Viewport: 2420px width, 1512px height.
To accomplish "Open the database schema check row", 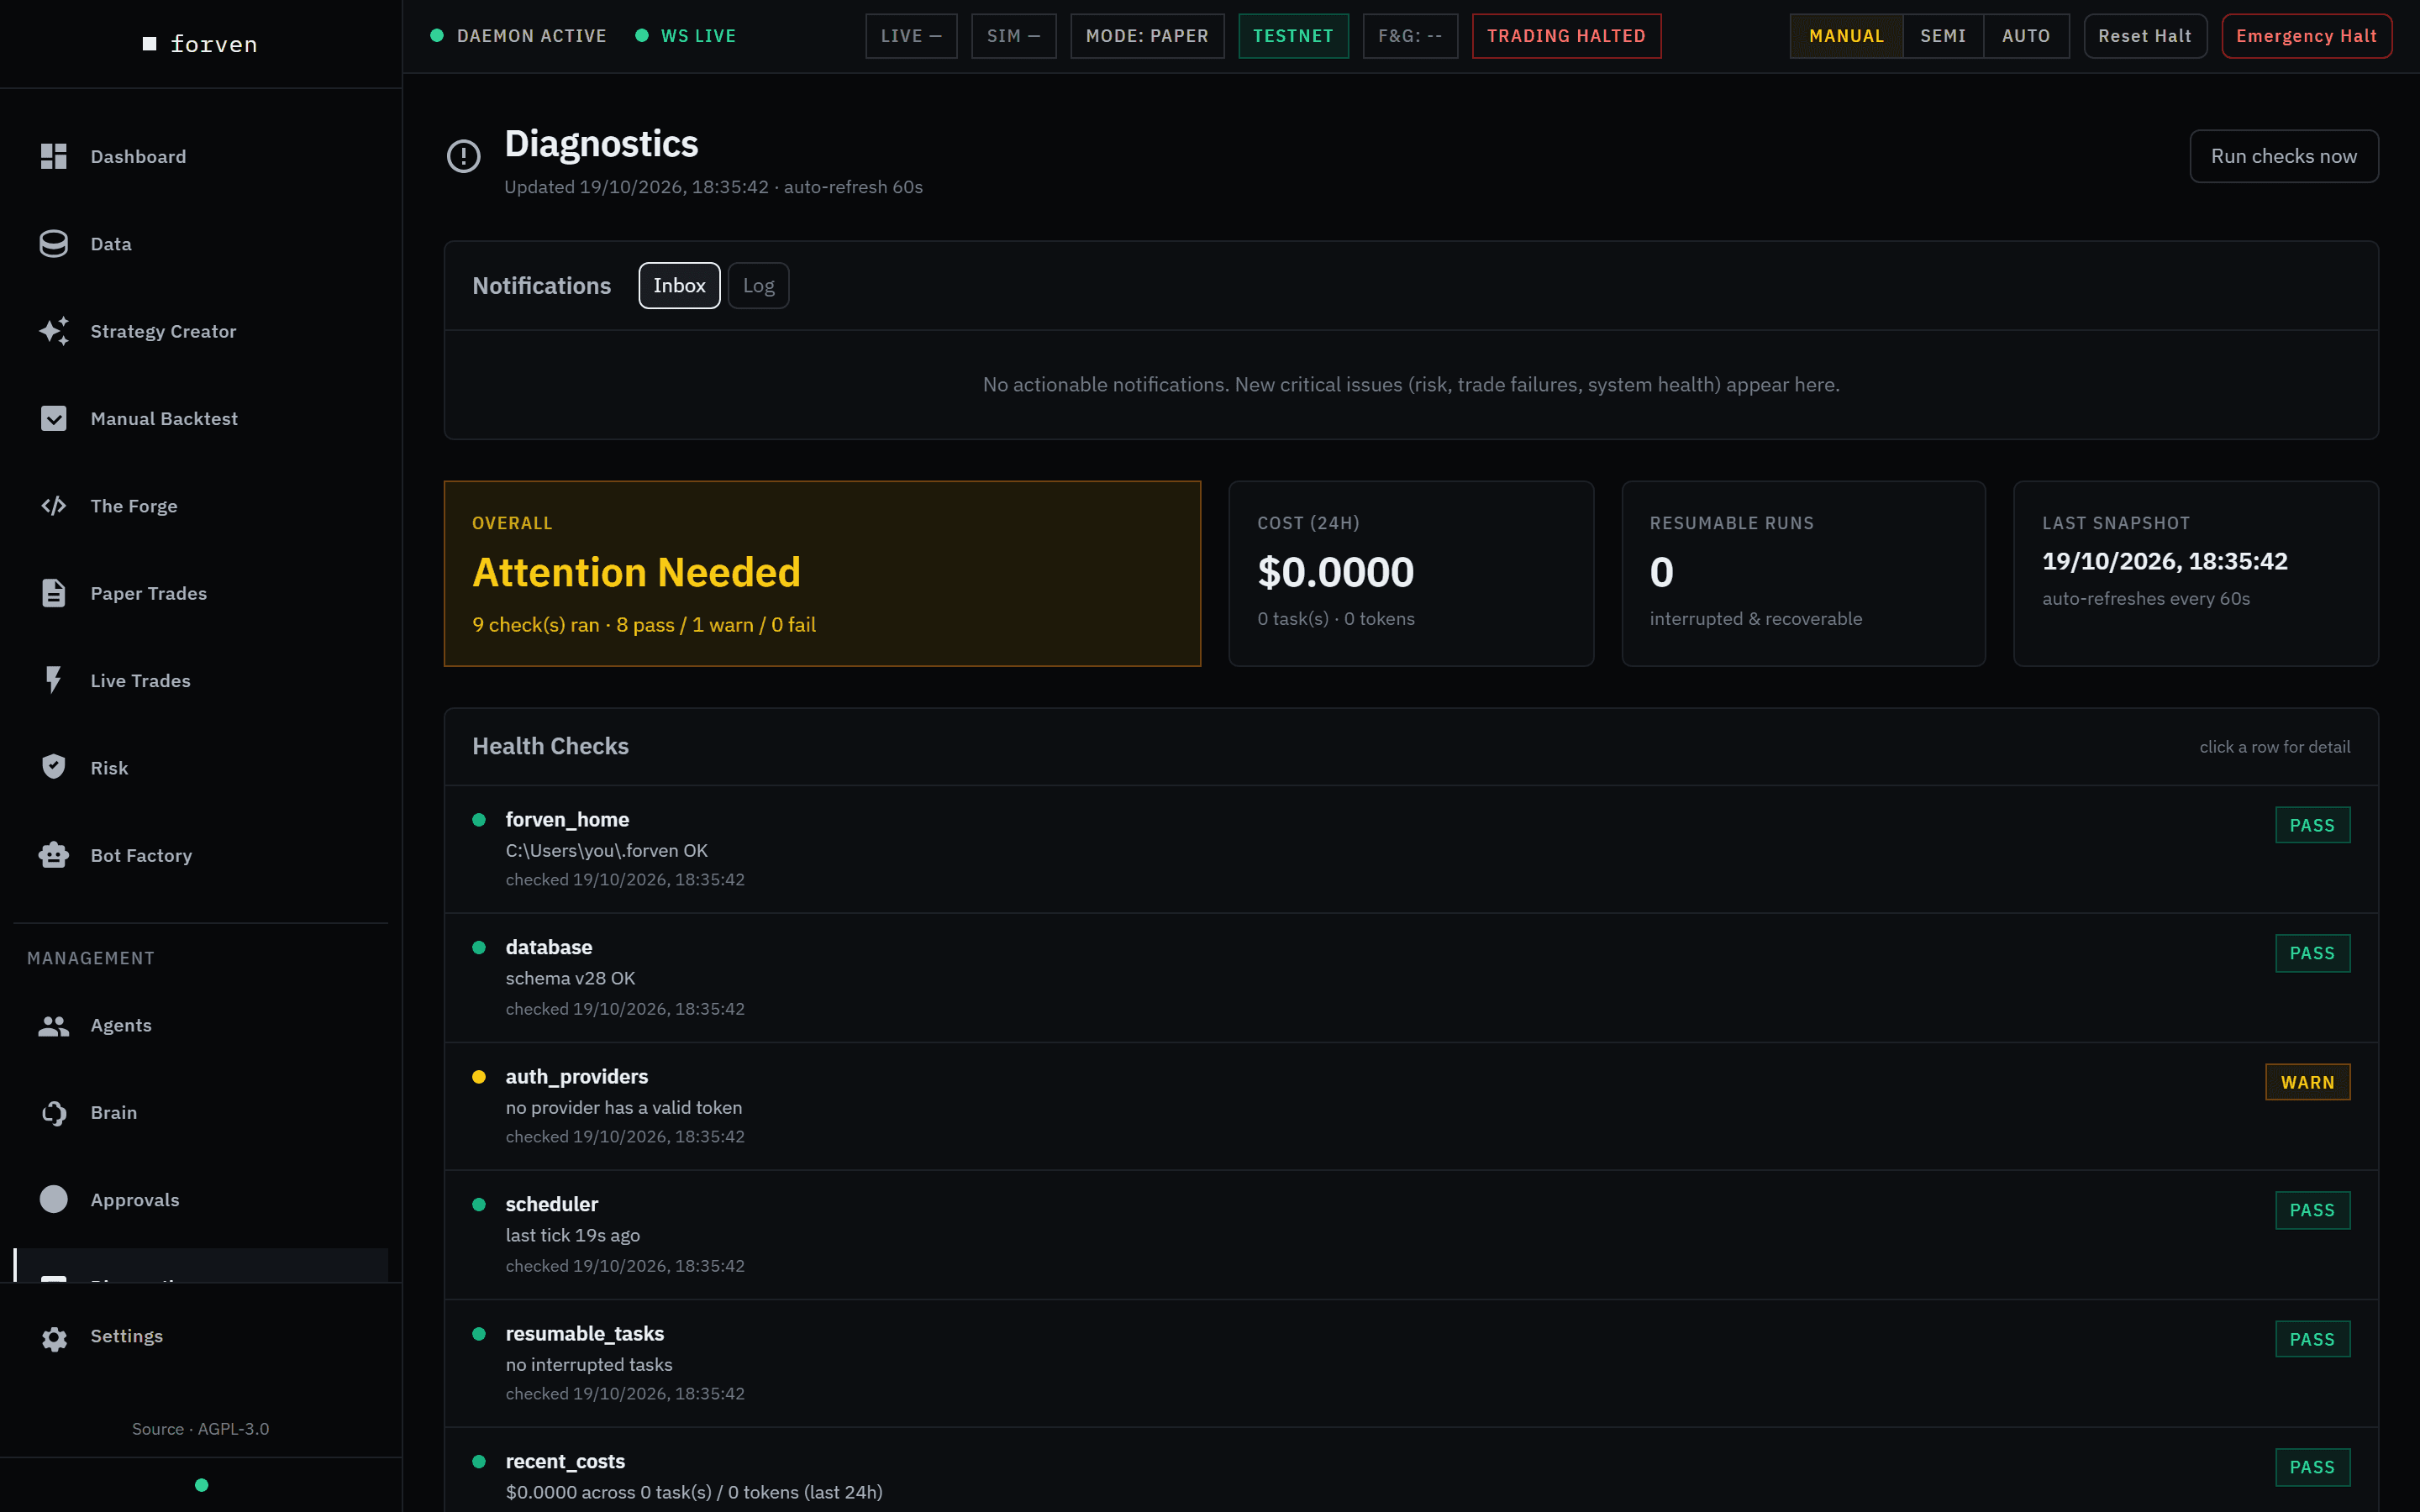I will point(1411,977).
